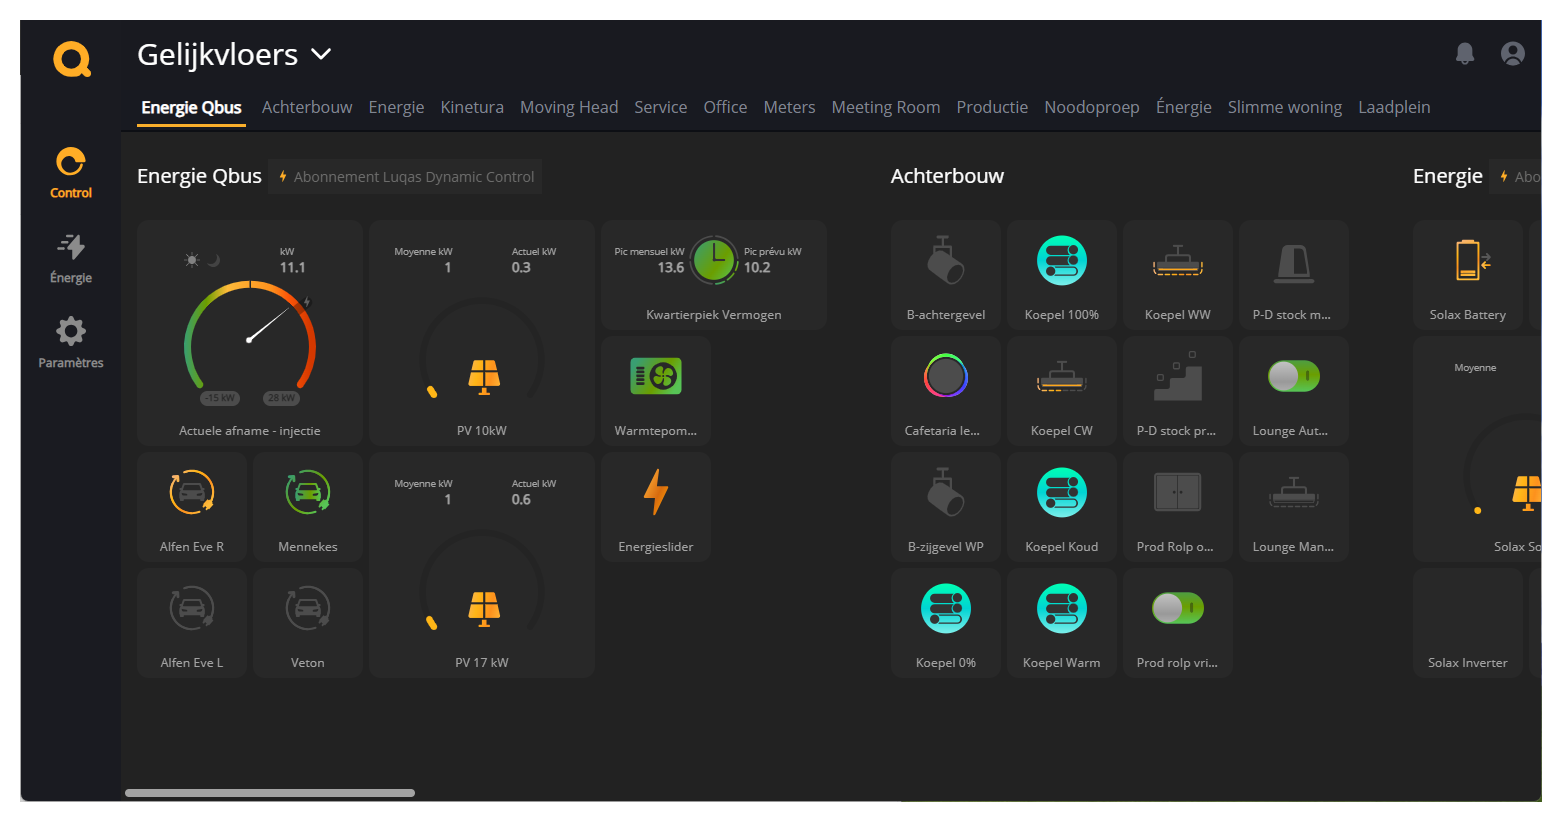Click the horizontal scrollbar at bottom
Viewport: 1562px width, 822px height.
(x=270, y=793)
